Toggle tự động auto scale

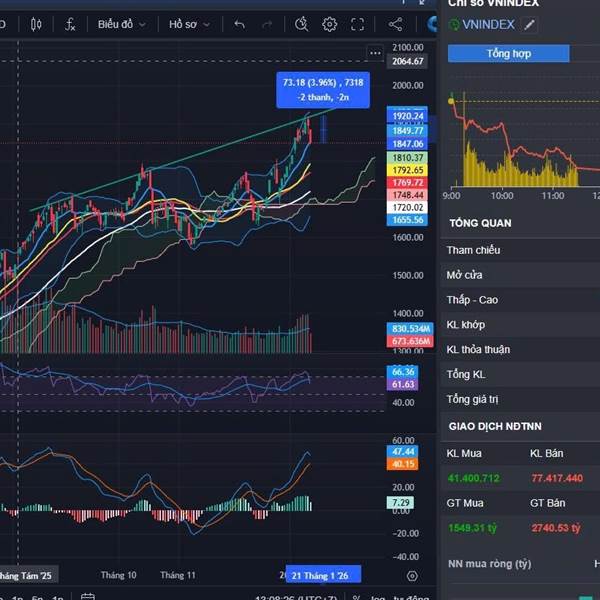411,597
